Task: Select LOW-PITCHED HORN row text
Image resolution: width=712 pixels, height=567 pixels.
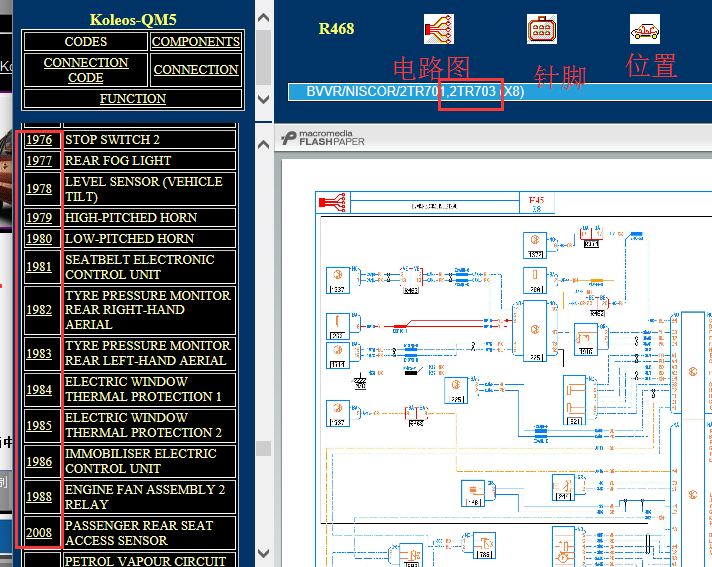Action: [129, 238]
